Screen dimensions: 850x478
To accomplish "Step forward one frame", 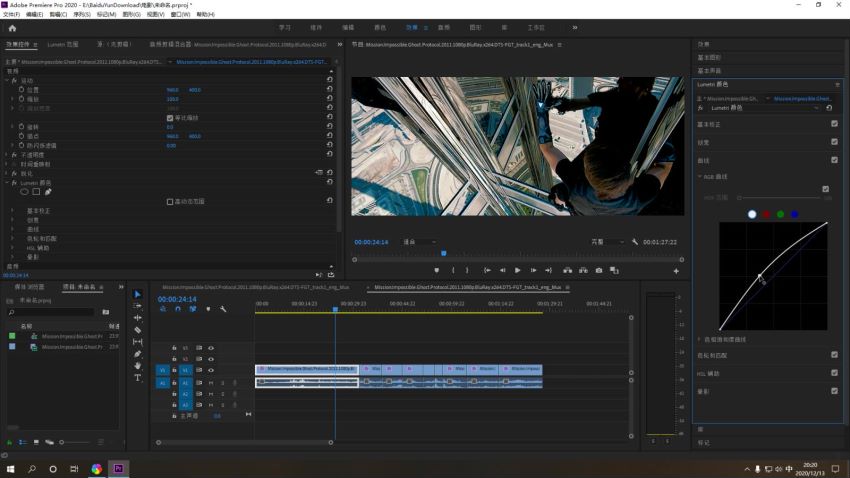I will coord(533,270).
